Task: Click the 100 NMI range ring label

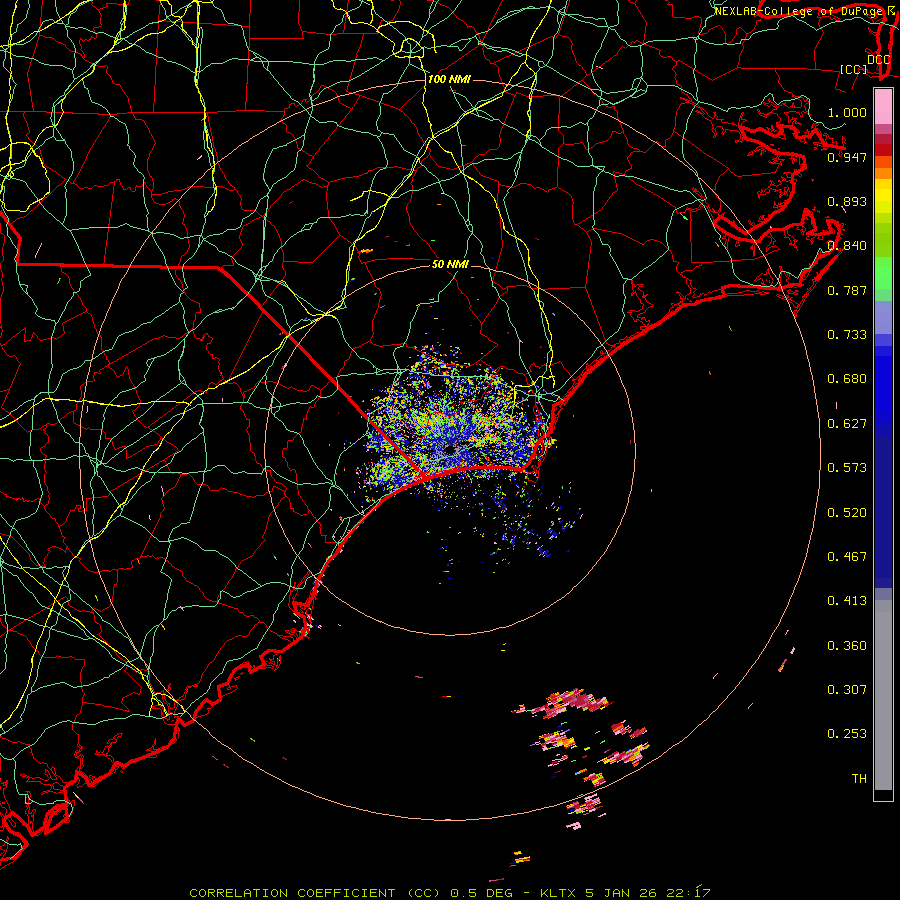Action: click(449, 79)
